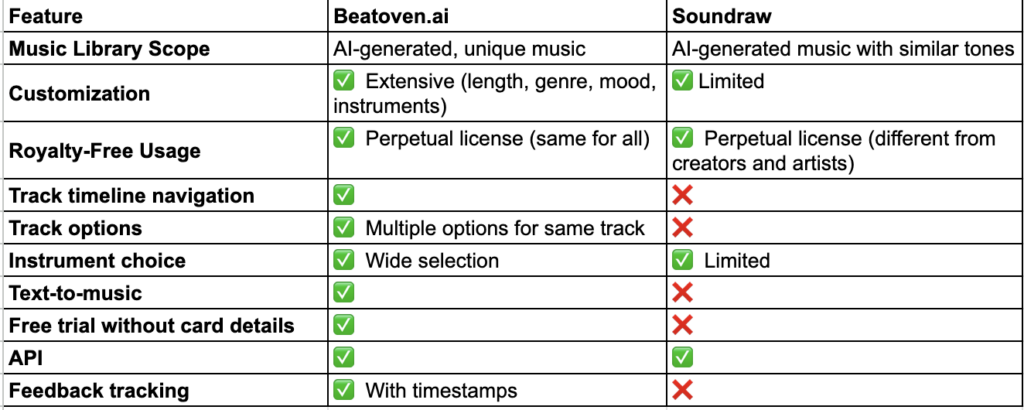Click the green checkmark beside Beatoven.ai's Wide selection
Viewport: 1024px width, 410px height.
click(x=344, y=261)
